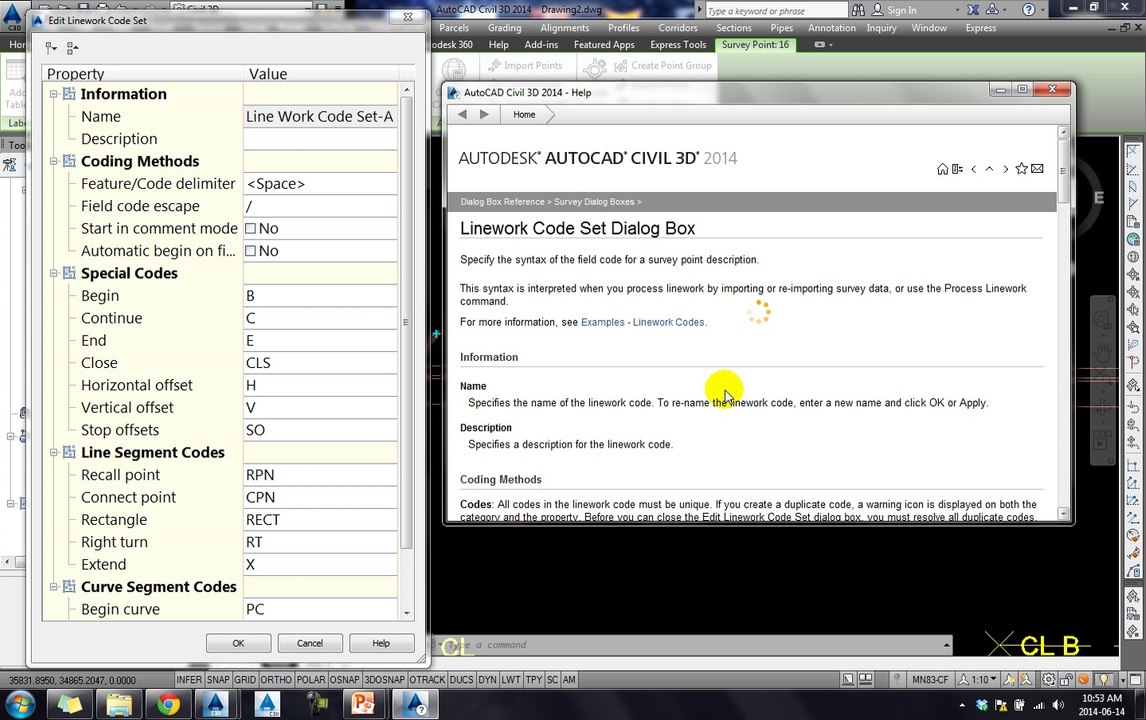Click Dialog Box Reference breadcrumb link
This screenshot has width=1146, height=720.
click(502, 202)
